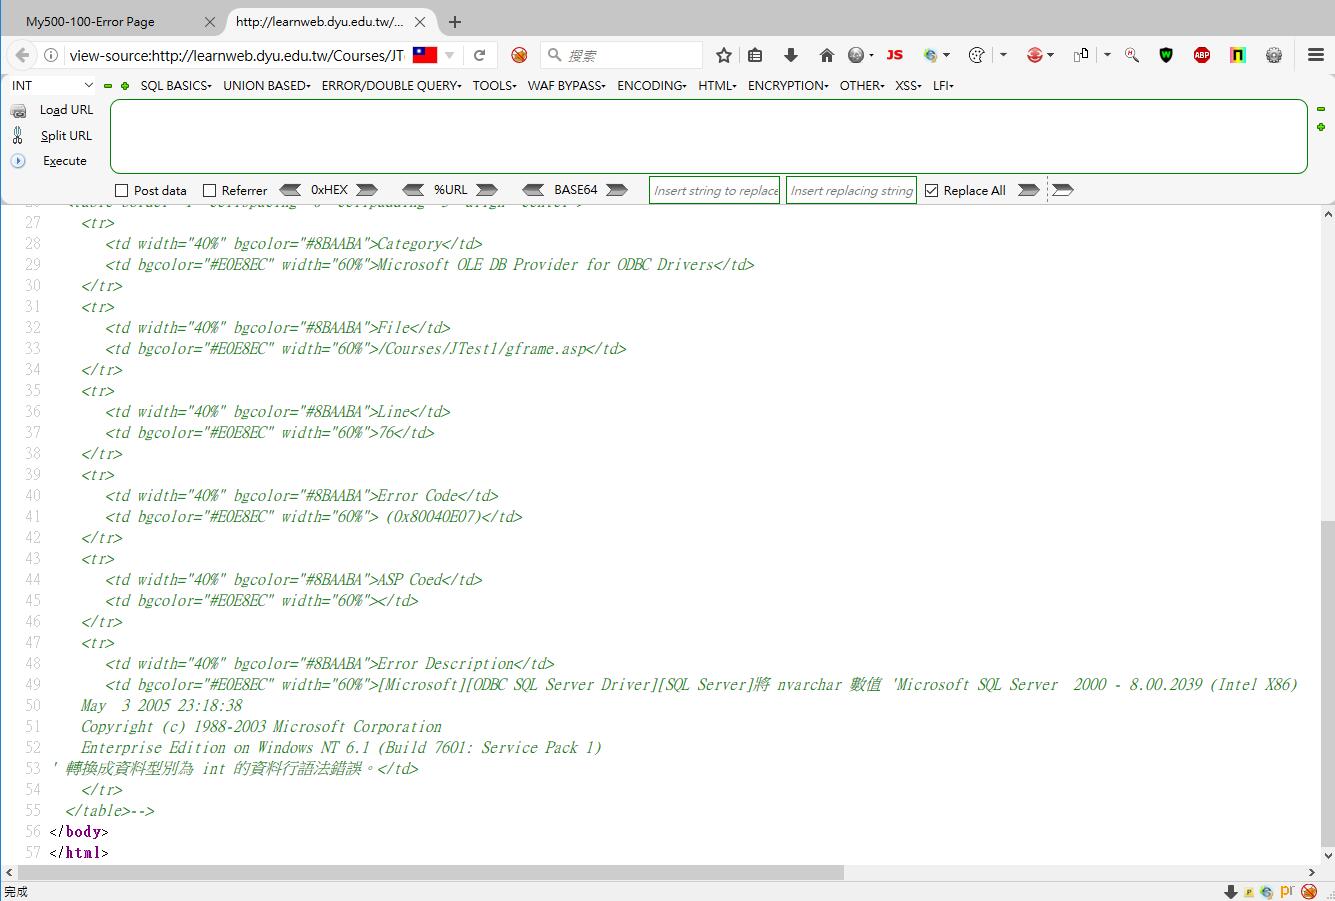The width and height of the screenshot is (1335, 901).
Task: Open the downloads arrow in the toolbar
Action: [790, 55]
